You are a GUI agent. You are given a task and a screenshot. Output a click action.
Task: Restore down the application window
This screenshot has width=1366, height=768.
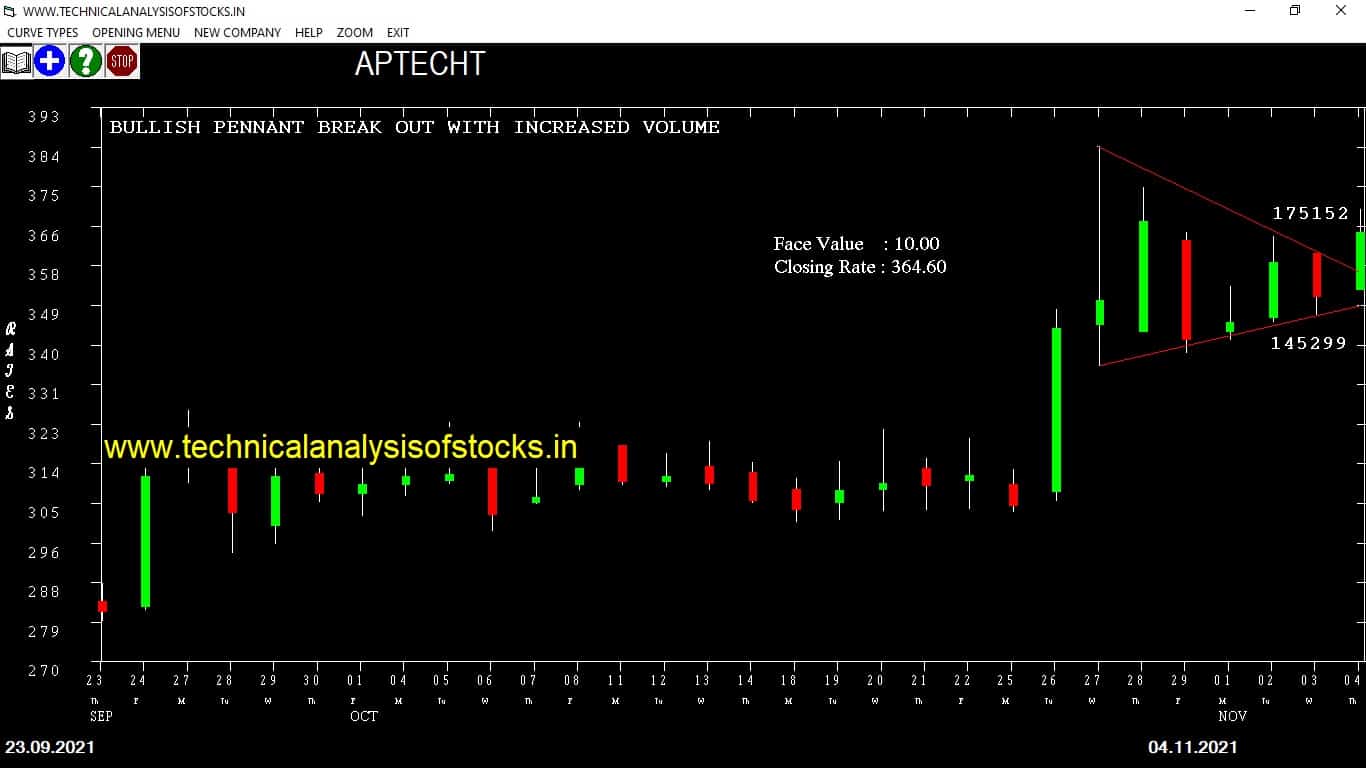(1295, 11)
